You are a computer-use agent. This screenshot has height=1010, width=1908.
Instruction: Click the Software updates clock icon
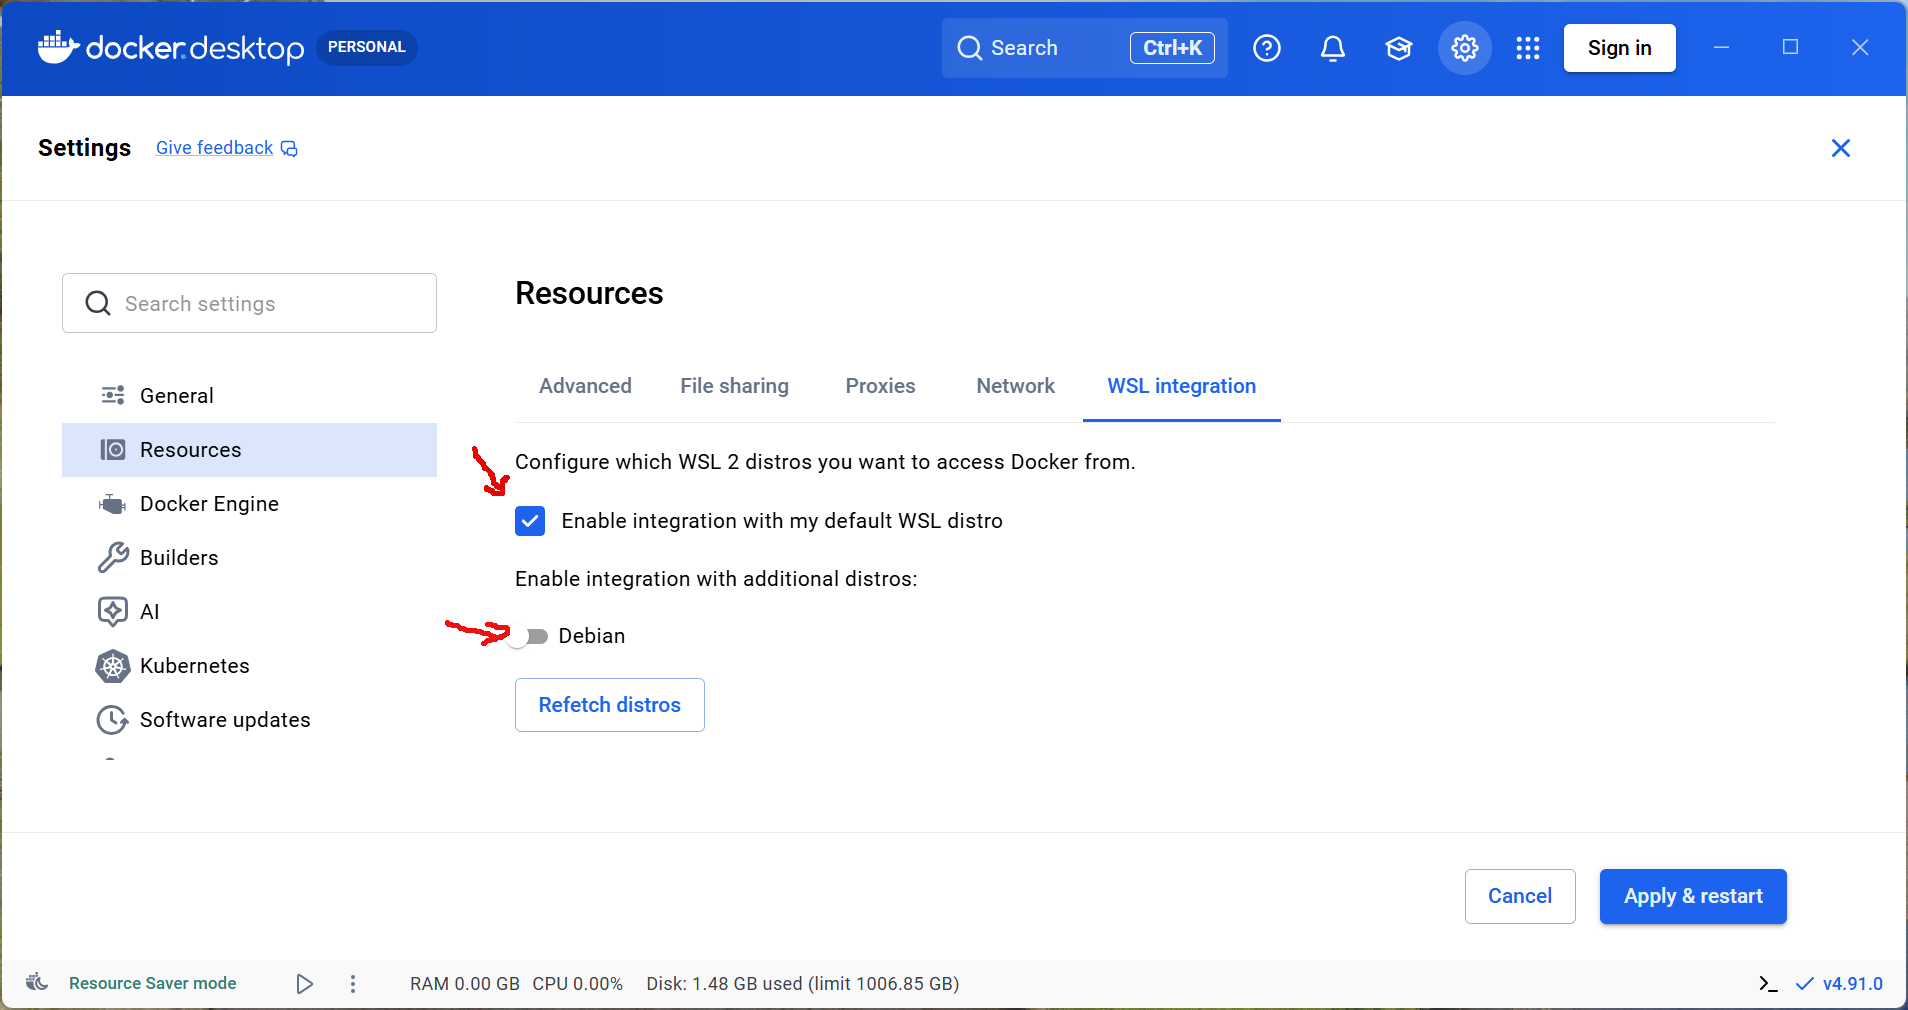click(x=112, y=720)
